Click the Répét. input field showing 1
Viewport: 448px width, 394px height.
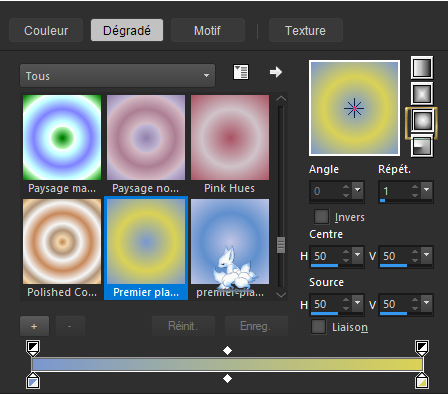pos(395,191)
